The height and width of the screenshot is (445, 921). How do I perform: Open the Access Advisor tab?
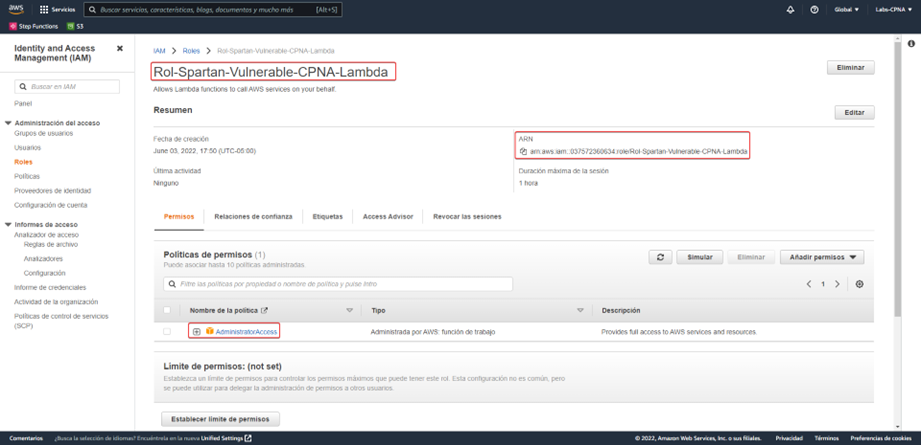[x=388, y=217]
